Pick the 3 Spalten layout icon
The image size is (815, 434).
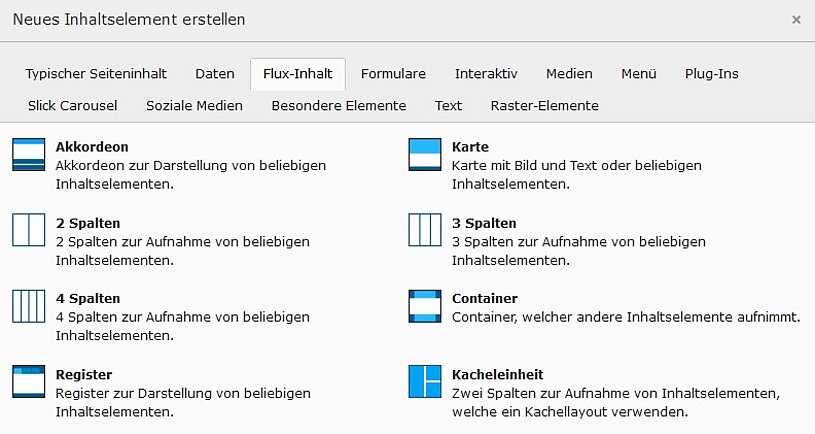click(x=425, y=230)
